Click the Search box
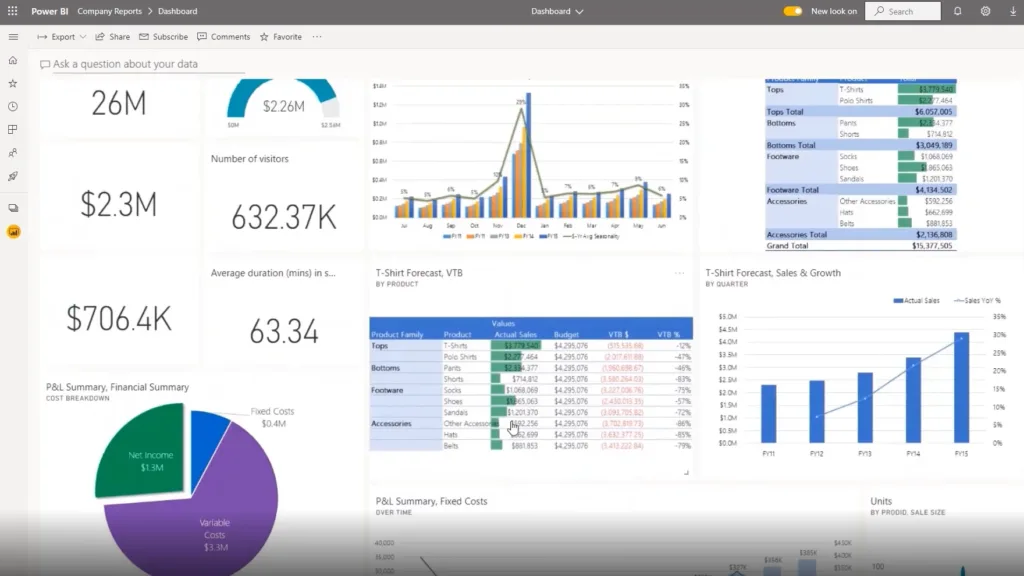This screenshot has width=1024, height=576. click(x=903, y=11)
